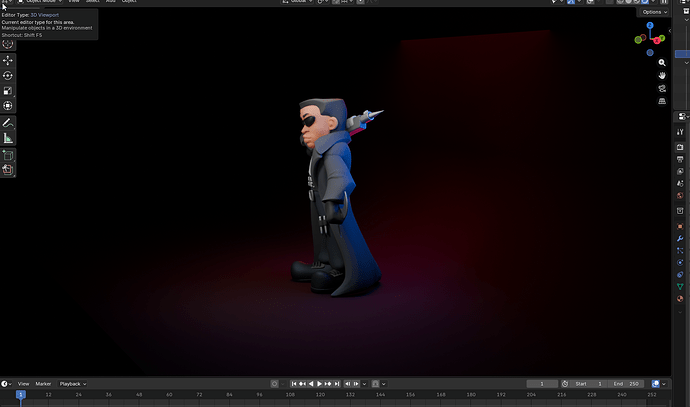This screenshot has width=690, height=407.
Task: Jump to the previous keyframe
Action: 302,384
